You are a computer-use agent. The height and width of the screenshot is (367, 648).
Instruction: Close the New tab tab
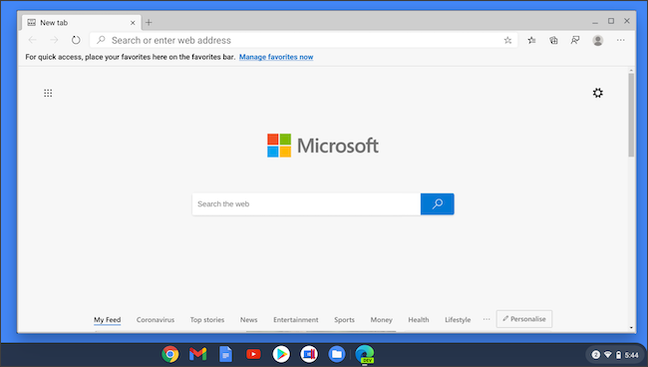133,23
